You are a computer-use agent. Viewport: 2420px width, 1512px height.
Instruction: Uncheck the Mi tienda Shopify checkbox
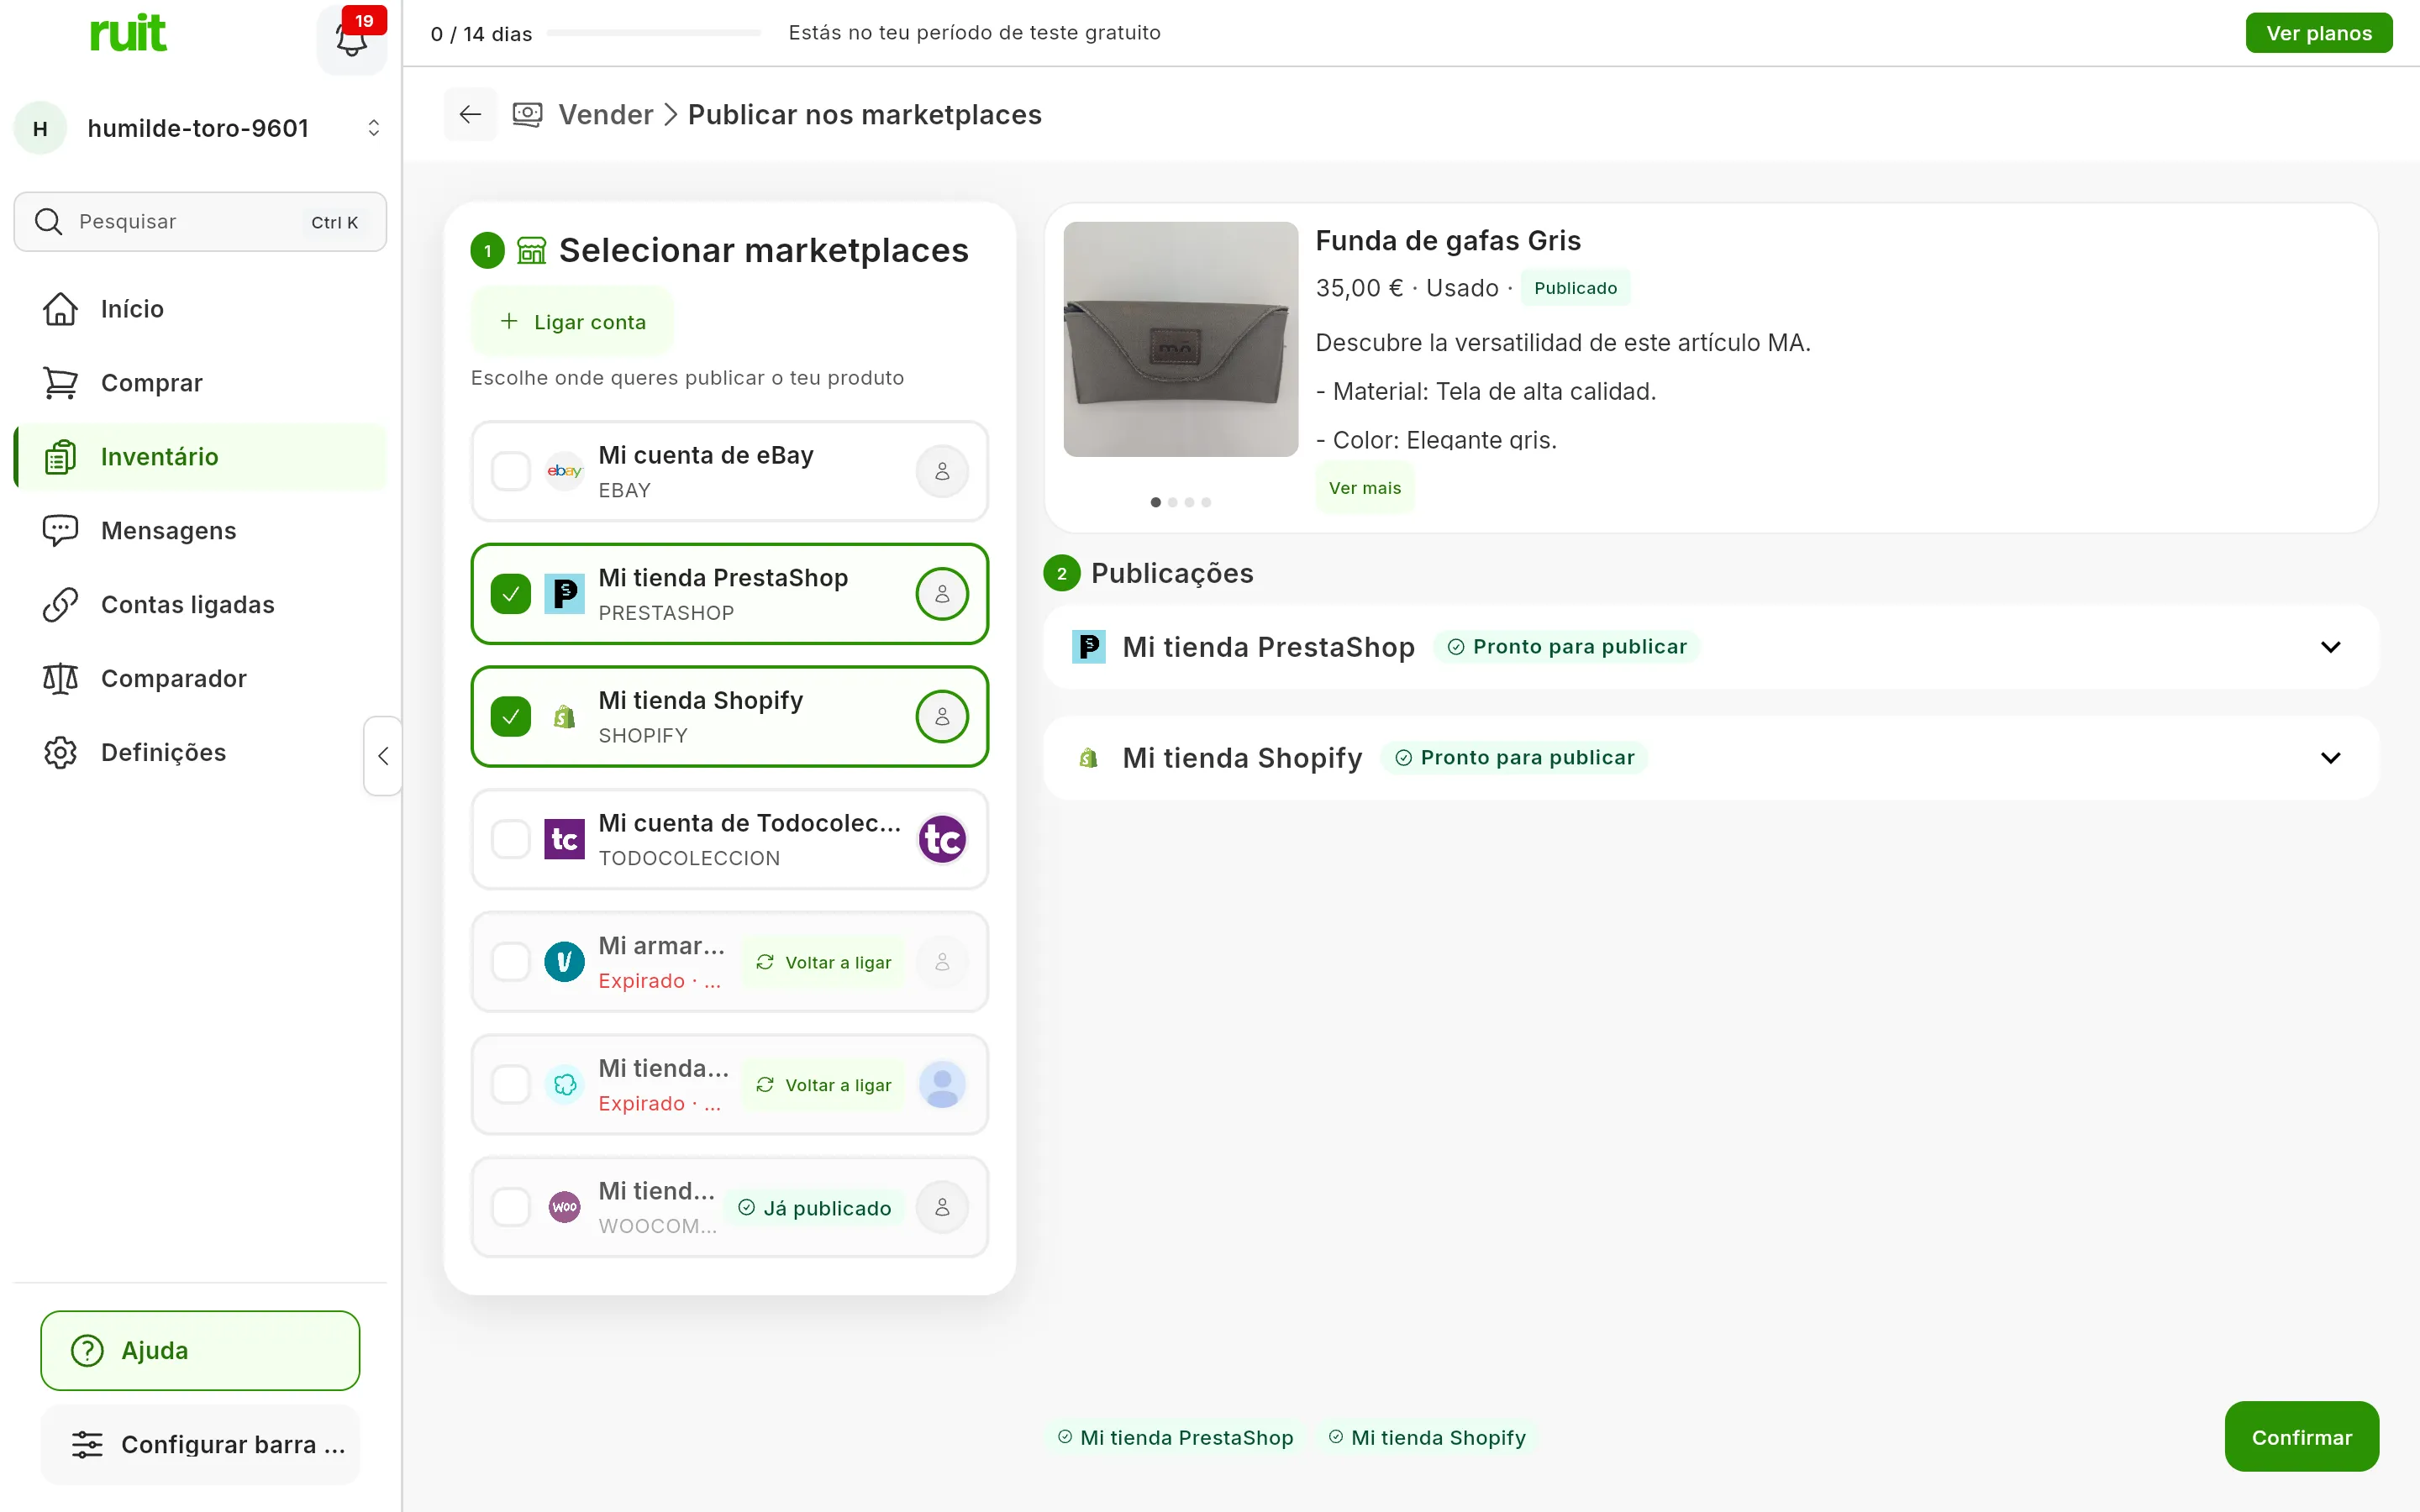click(510, 717)
